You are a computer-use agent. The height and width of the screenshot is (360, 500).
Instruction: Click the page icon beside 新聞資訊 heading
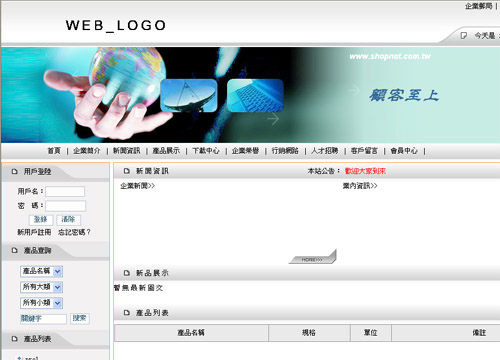coord(126,171)
